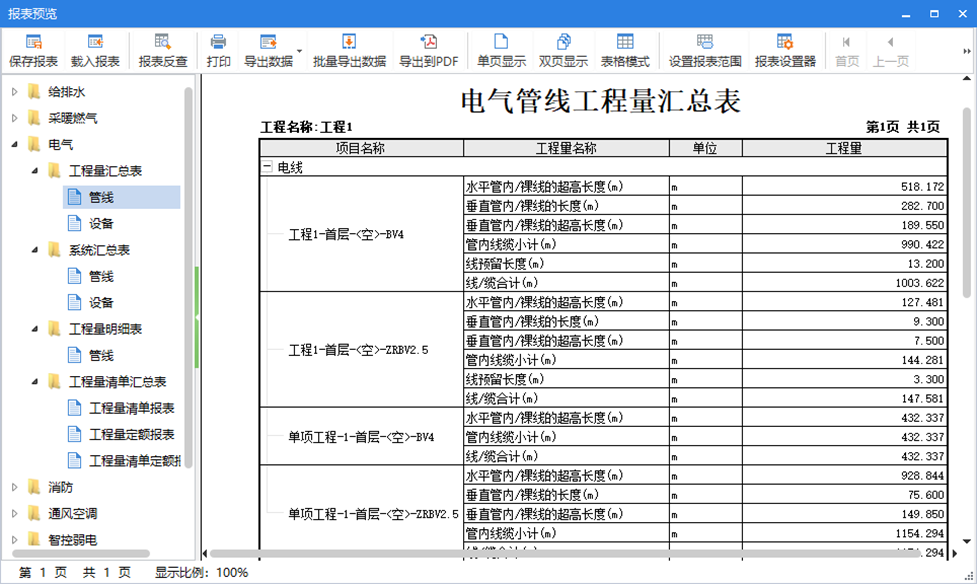
Task: Export report using 导出到PDF icon
Action: tap(428, 50)
